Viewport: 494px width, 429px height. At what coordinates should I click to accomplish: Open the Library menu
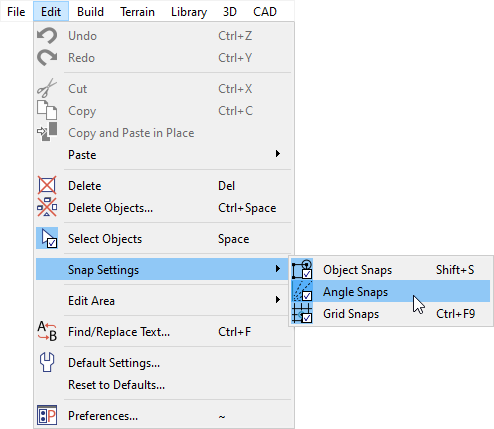(x=189, y=12)
